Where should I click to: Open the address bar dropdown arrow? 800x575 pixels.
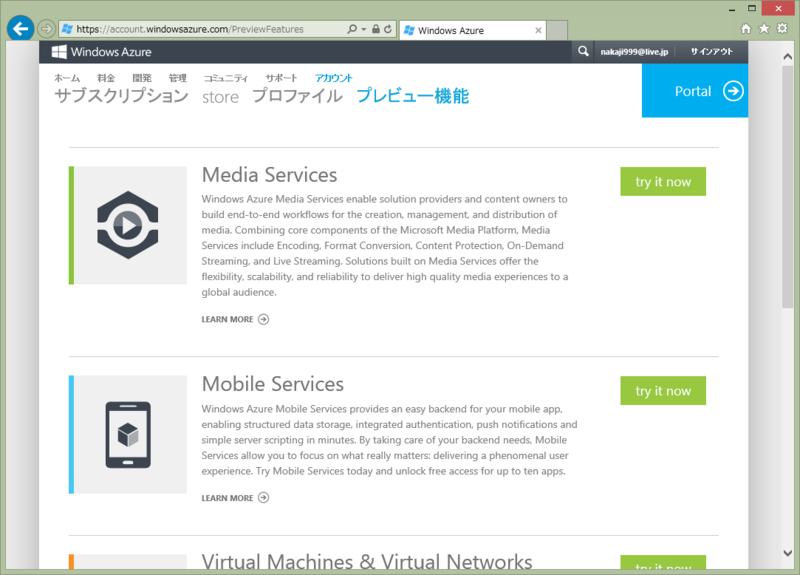(x=364, y=29)
